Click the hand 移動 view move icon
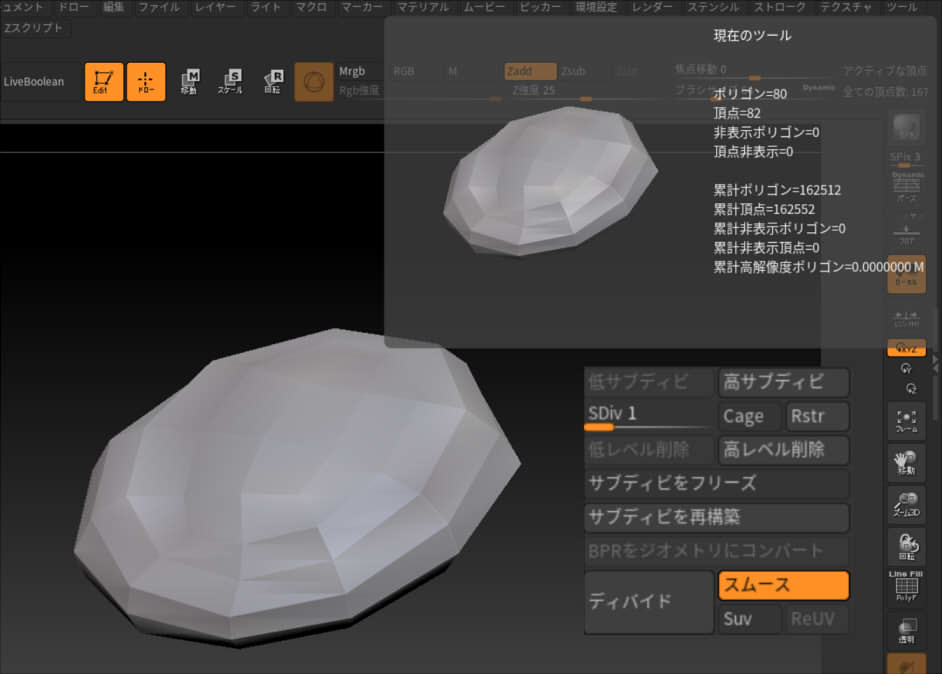 (x=907, y=463)
